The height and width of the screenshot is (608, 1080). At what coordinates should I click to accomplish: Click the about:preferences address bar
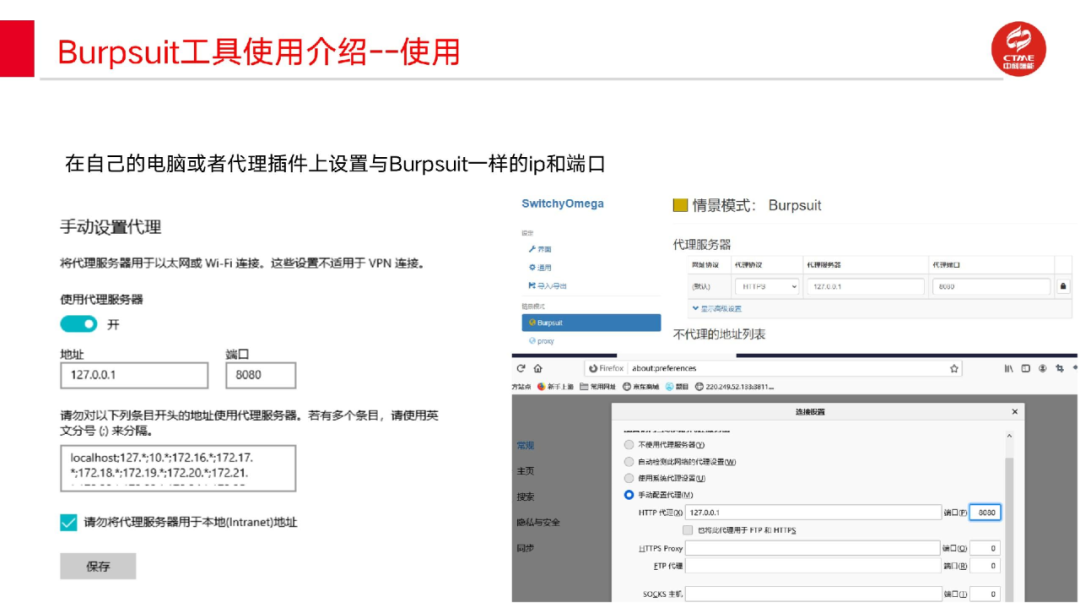tap(771, 368)
